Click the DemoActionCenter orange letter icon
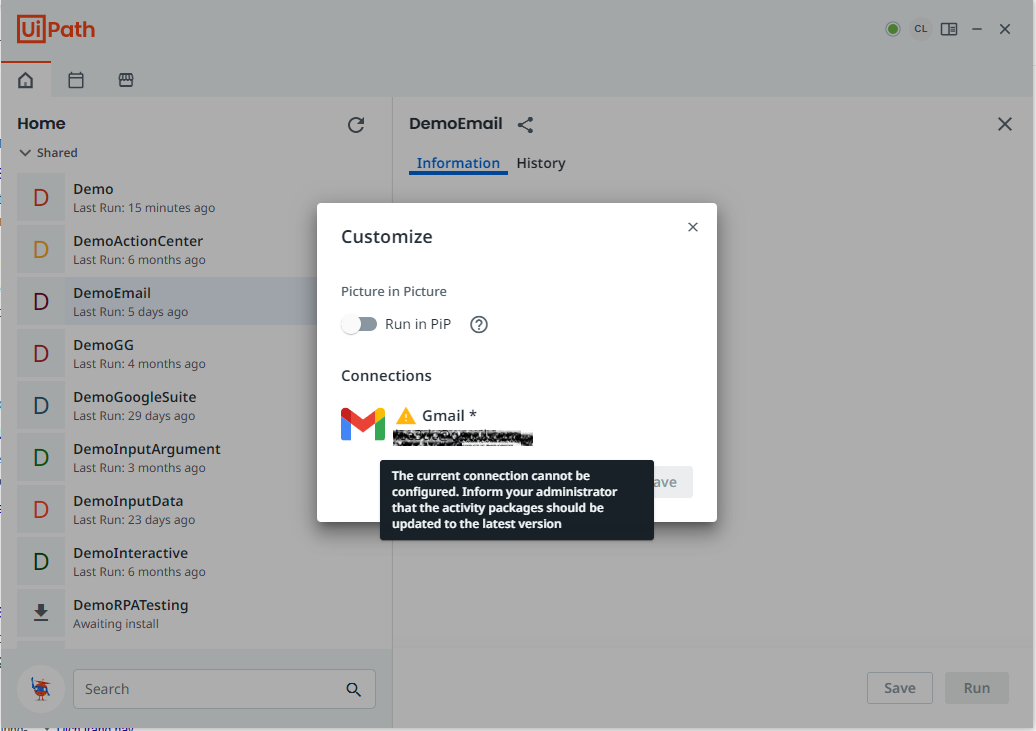 (x=41, y=250)
